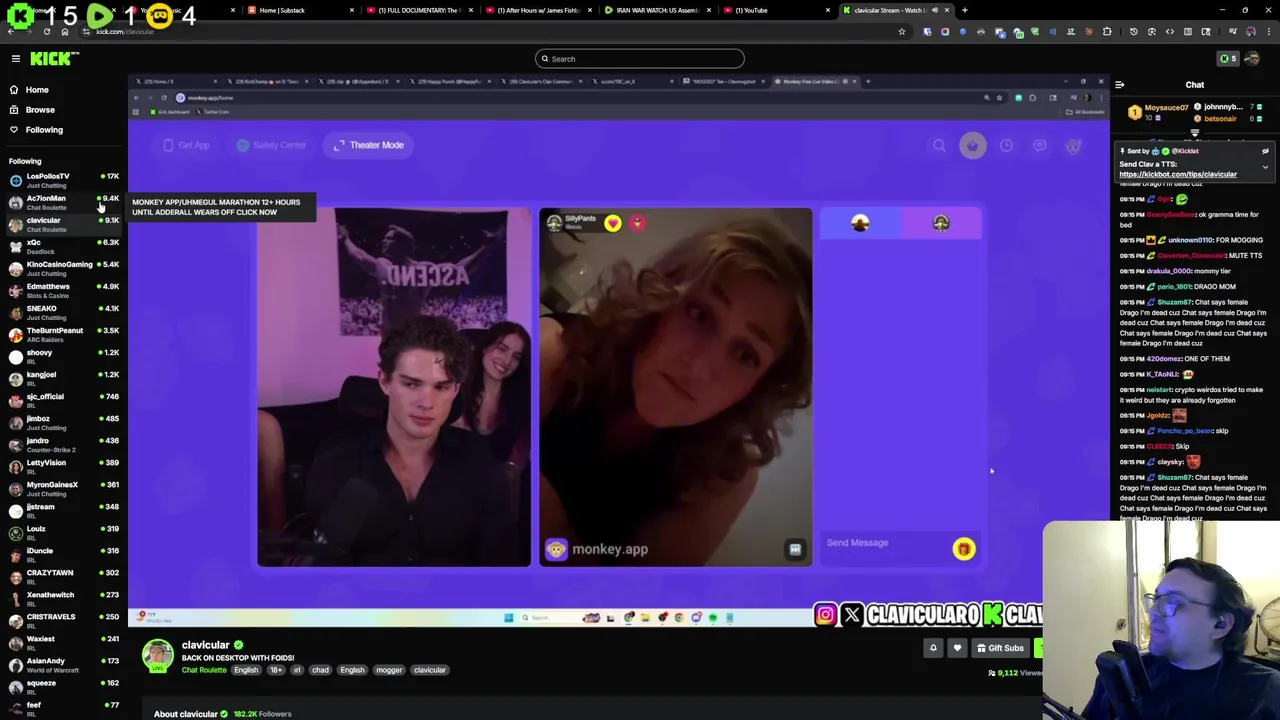The height and width of the screenshot is (720, 1280).
Task: Open SNEAKO channel in the sidebar
Action: 62,312
